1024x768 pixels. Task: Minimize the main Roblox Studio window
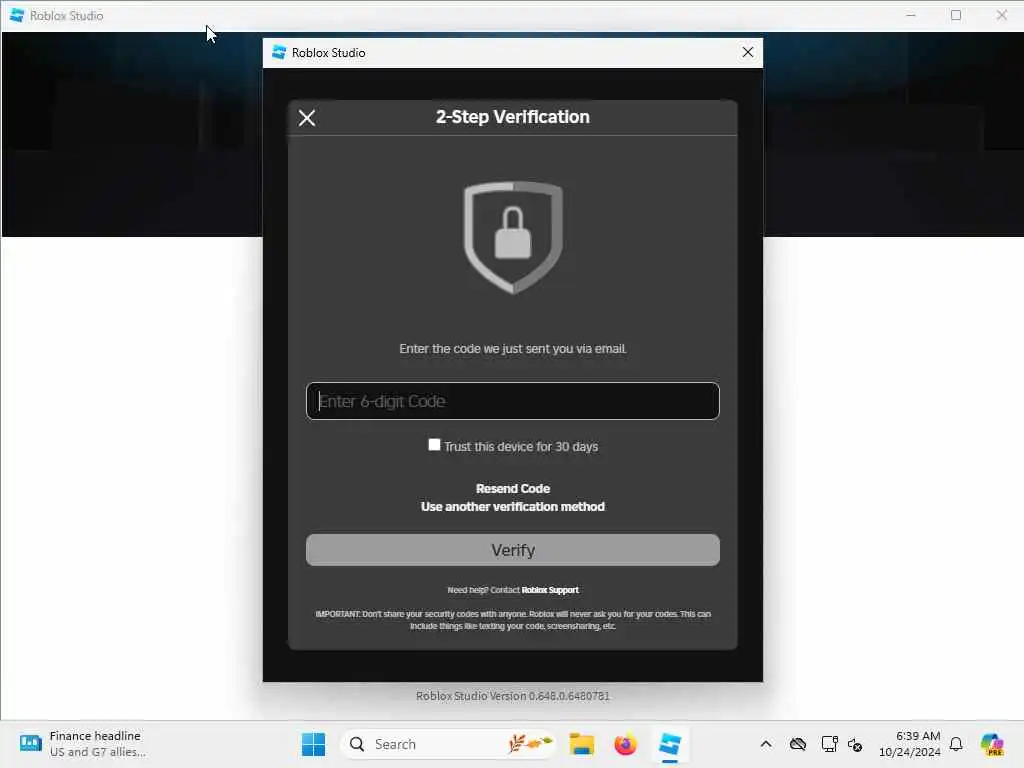pos(911,15)
